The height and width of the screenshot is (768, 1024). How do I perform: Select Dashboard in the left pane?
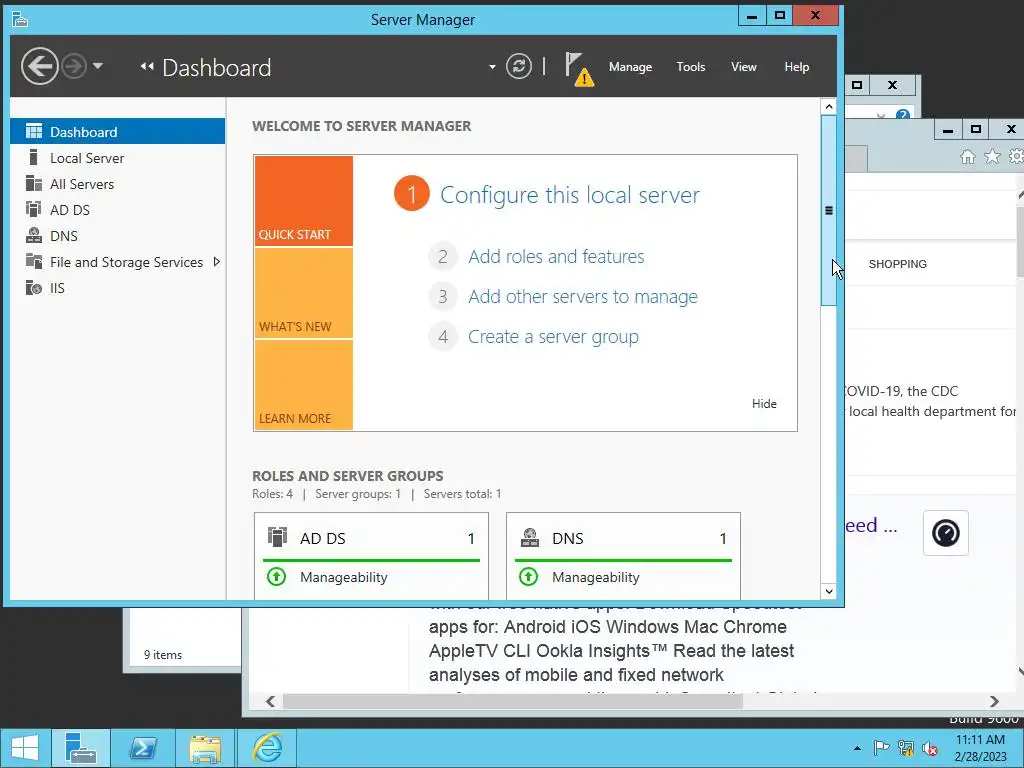tap(118, 132)
